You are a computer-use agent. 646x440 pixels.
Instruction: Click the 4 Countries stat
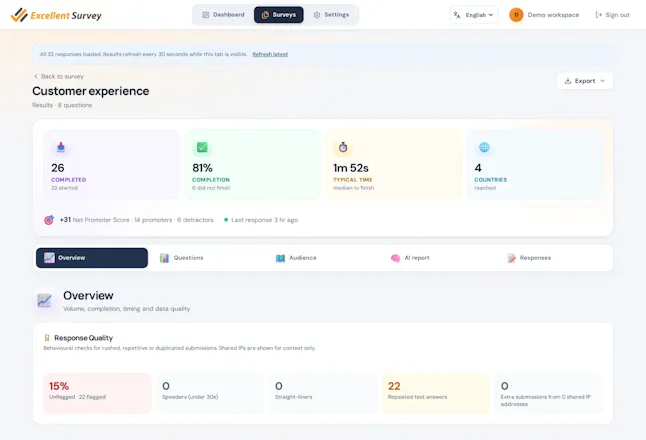coord(535,165)
